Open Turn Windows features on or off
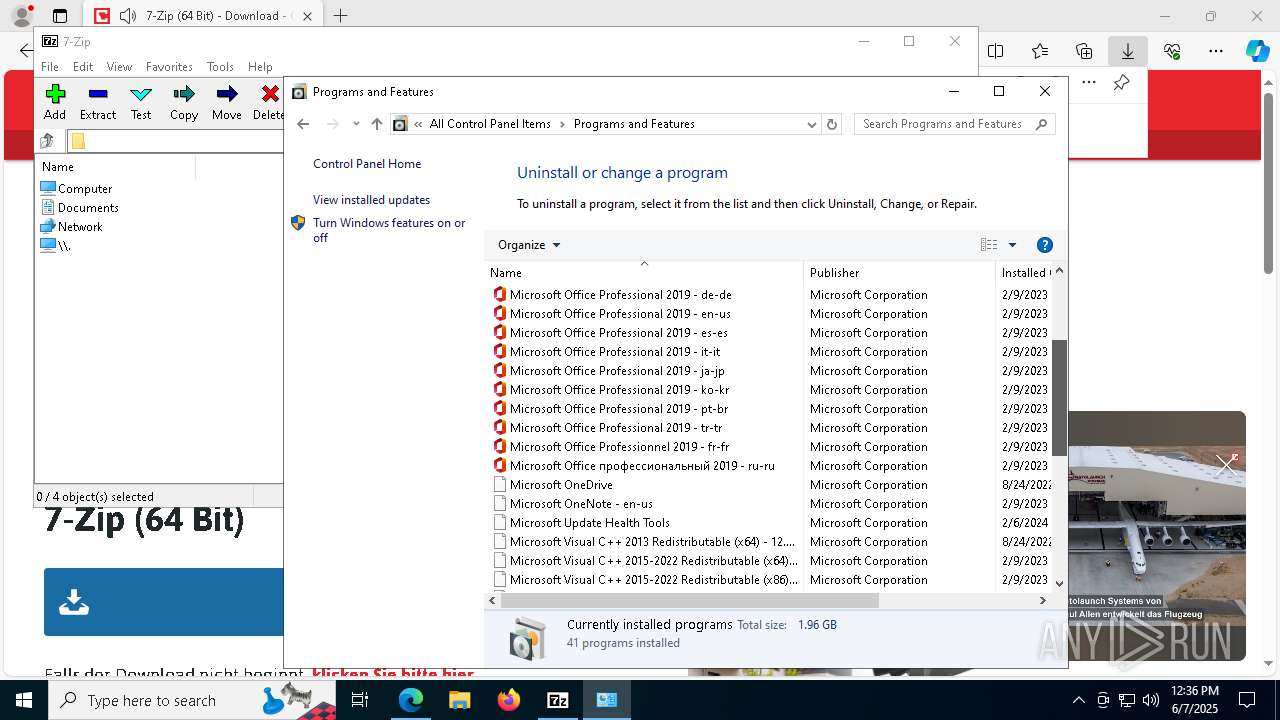This screenshot has width=1280, height=720. [389, 230]
